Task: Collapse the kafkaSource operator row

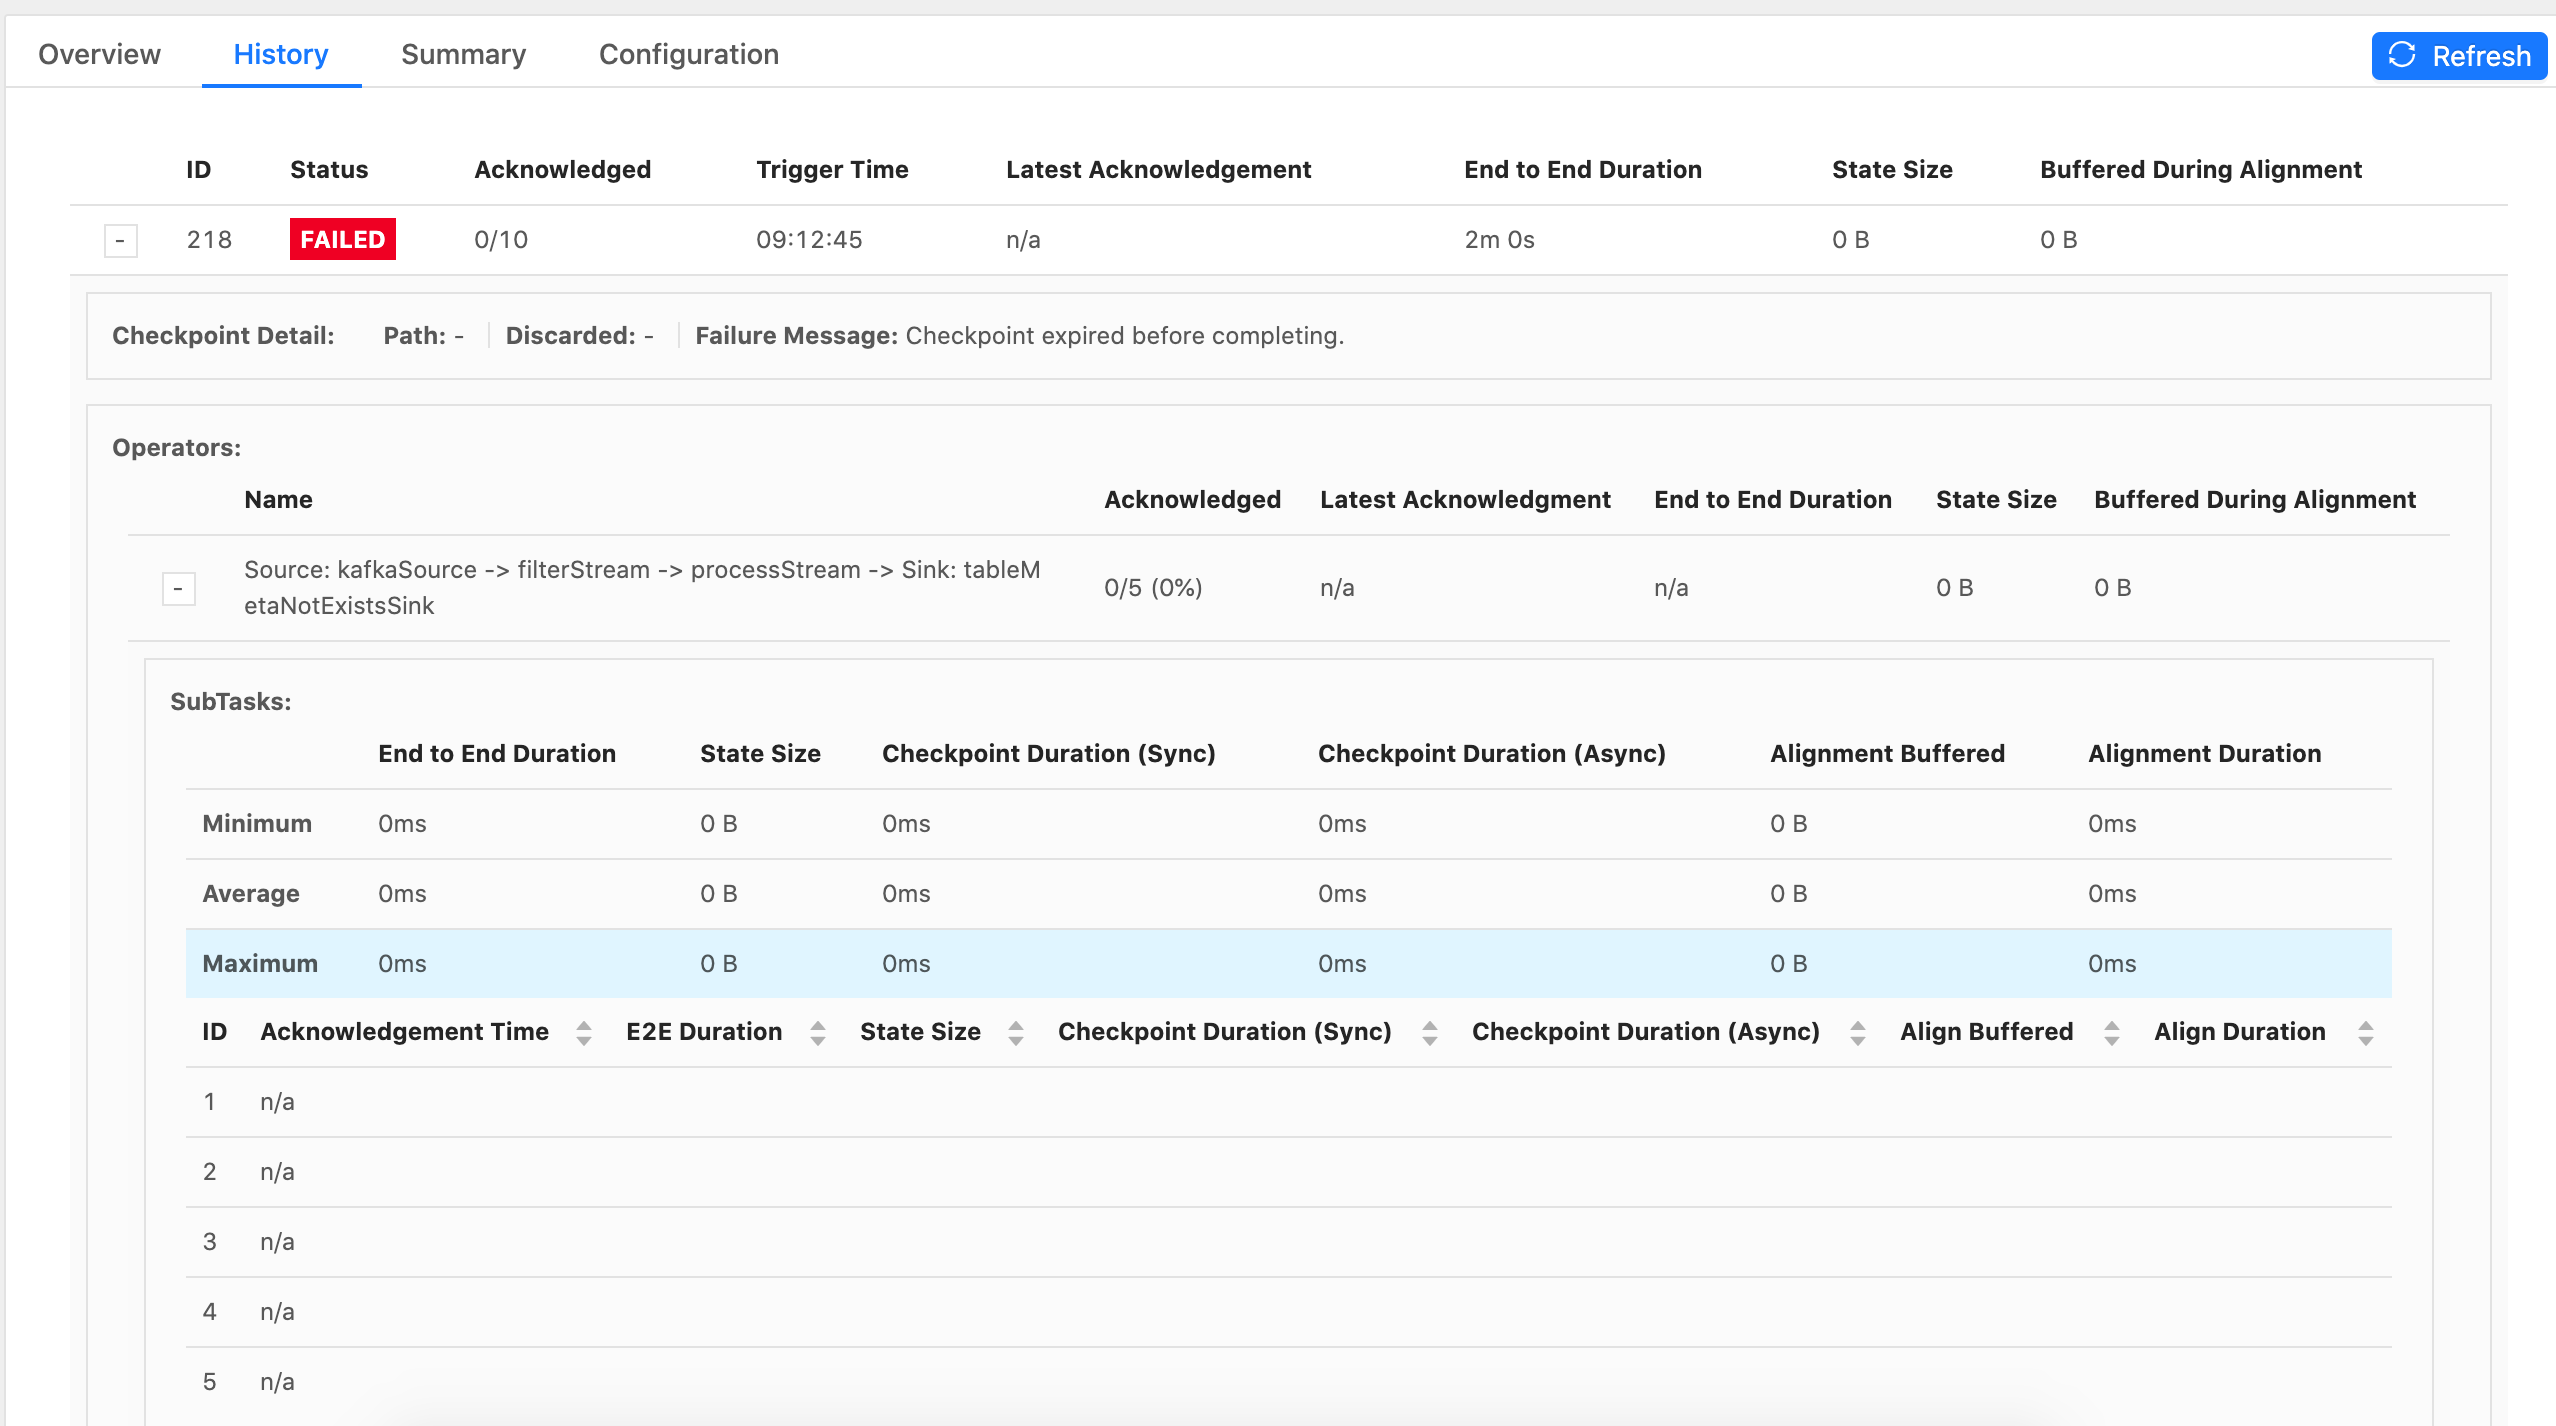Action: click(178, 589)
